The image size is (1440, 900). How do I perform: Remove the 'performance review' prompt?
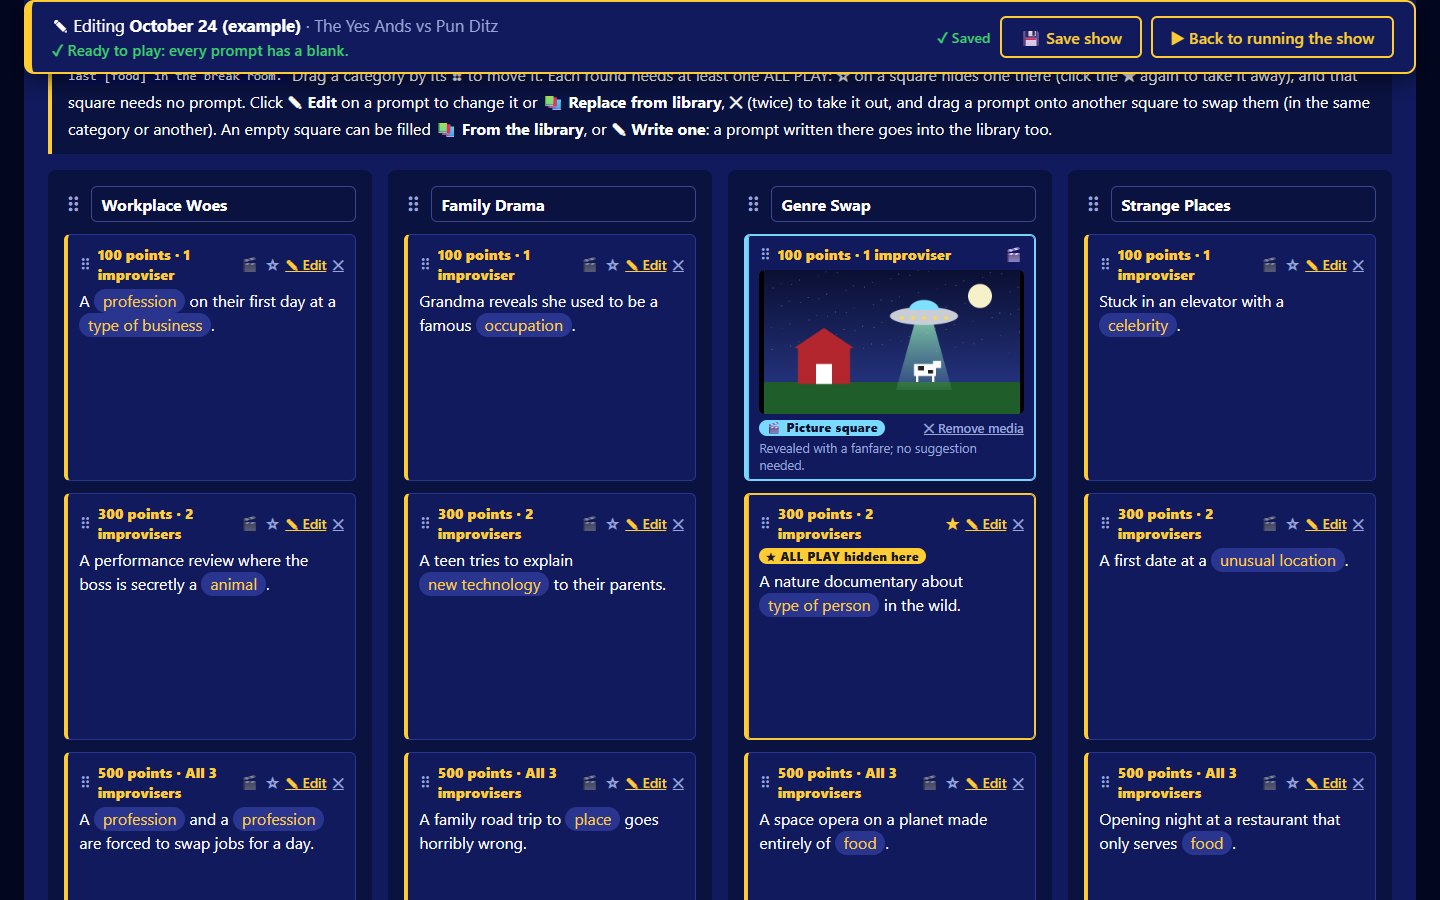pos(338,524)
